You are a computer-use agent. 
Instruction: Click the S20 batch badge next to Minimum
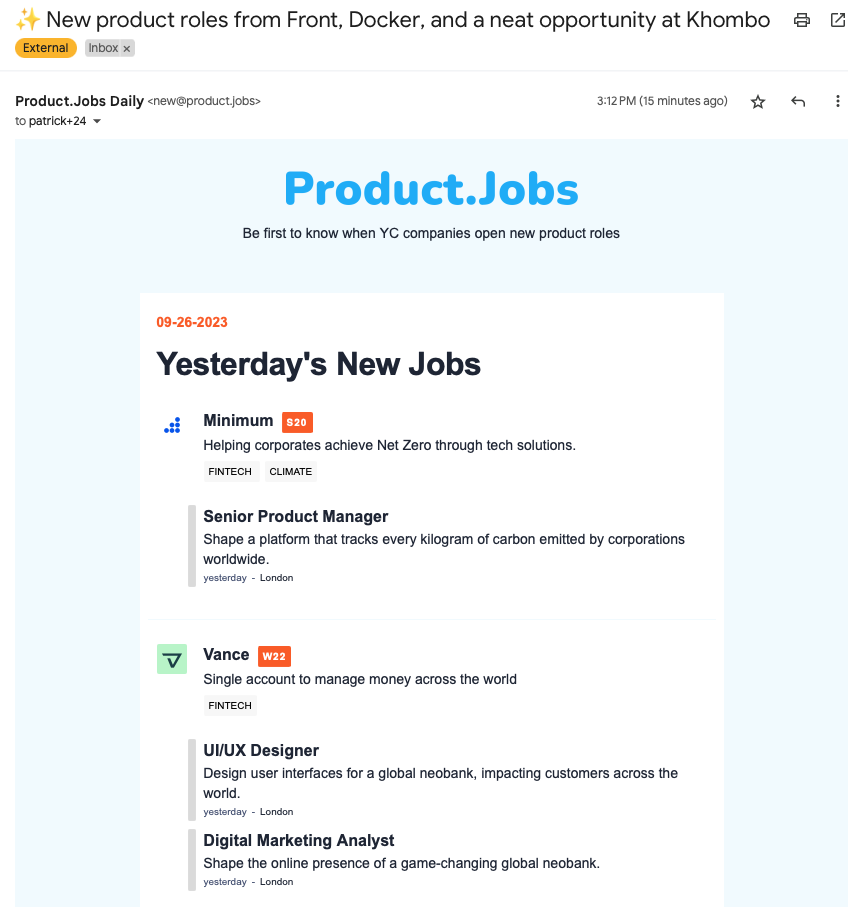tap(296, 422)
